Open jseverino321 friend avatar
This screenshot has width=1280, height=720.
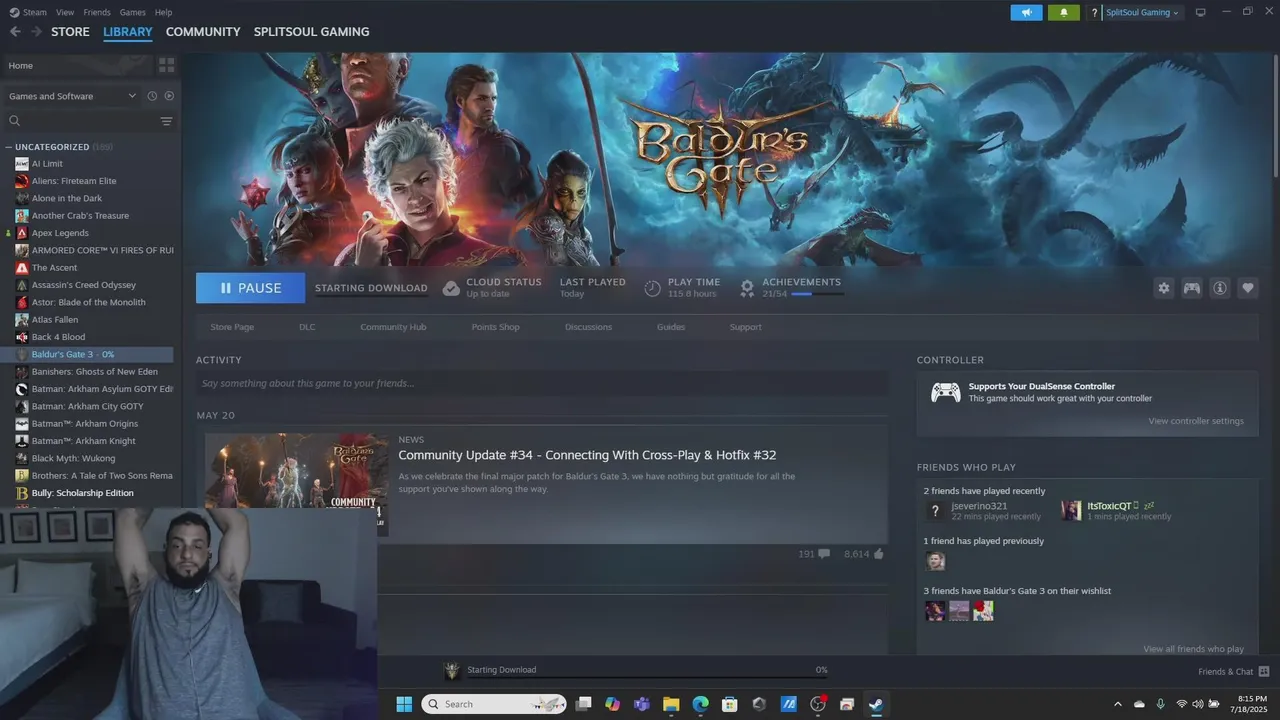pos(935,511)
